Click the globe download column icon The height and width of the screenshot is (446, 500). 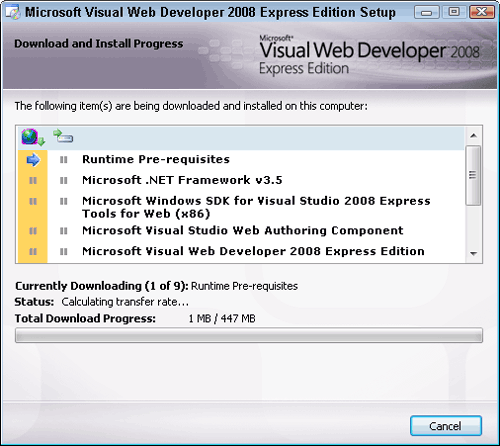tap(33, 137)
